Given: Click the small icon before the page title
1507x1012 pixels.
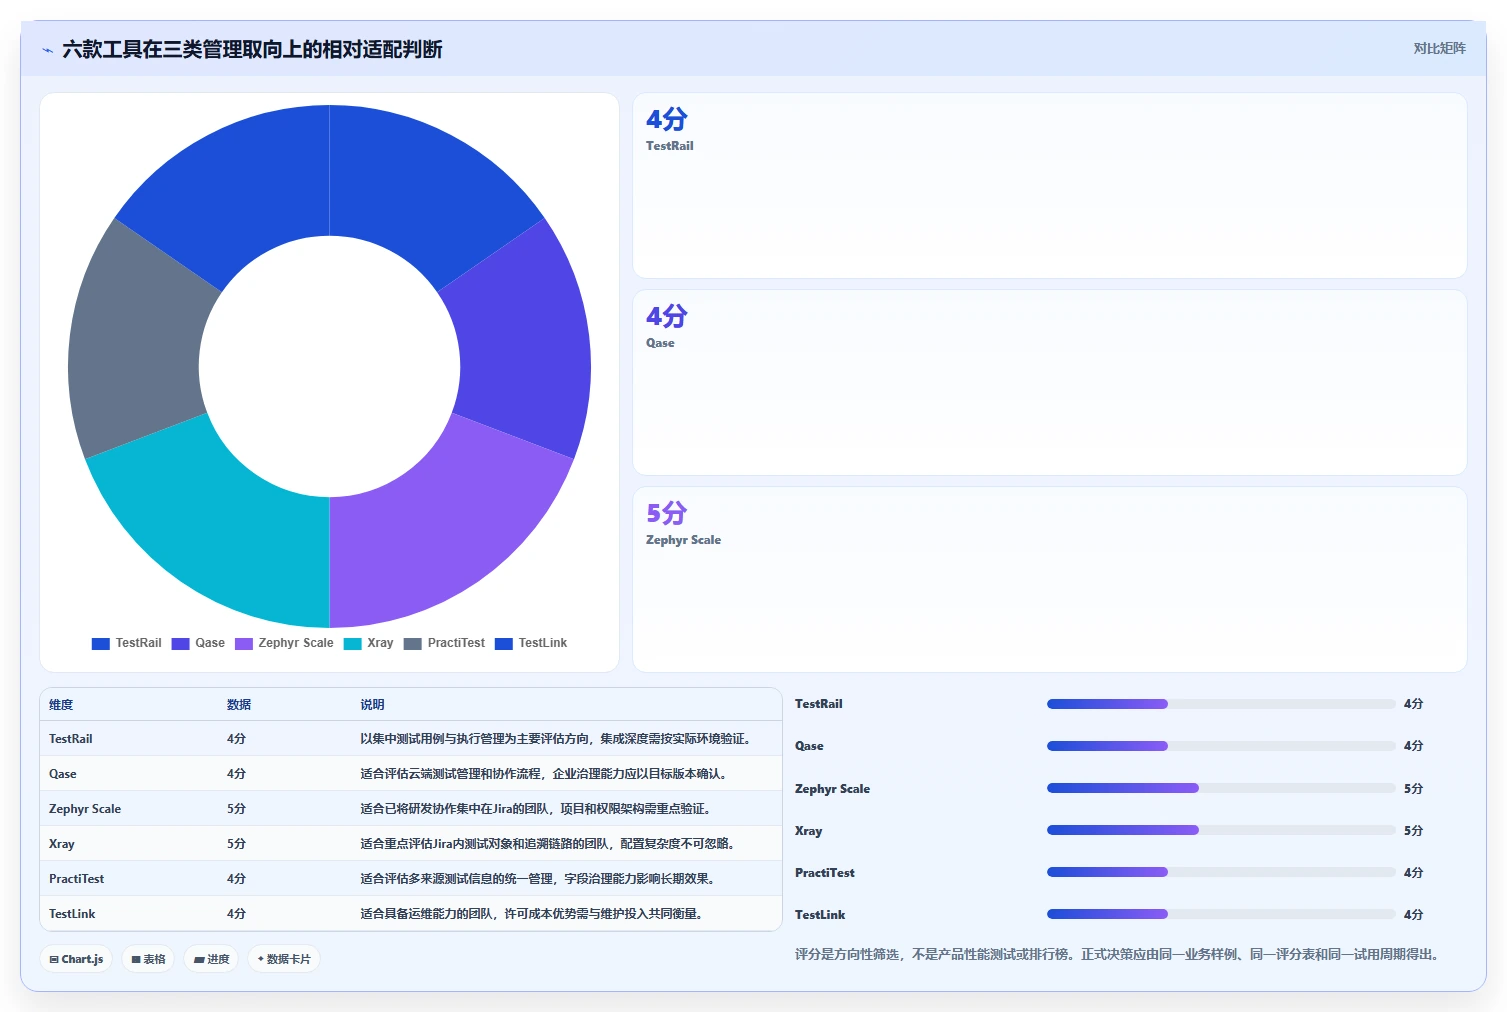Looking at the screenshot, I should coord(47,50).
